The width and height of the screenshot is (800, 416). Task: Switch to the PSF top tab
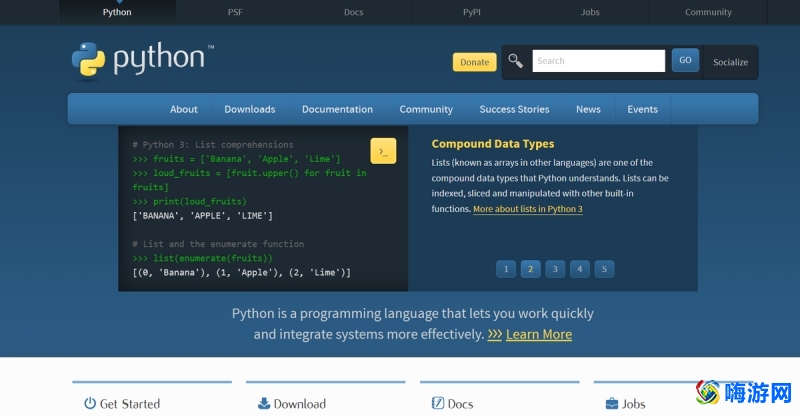[235, 12]
